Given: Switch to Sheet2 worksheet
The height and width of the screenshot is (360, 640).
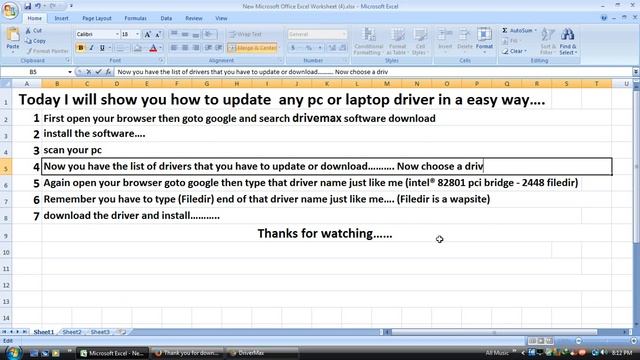Looking at the screenshot, I should [x=72, y=332].
